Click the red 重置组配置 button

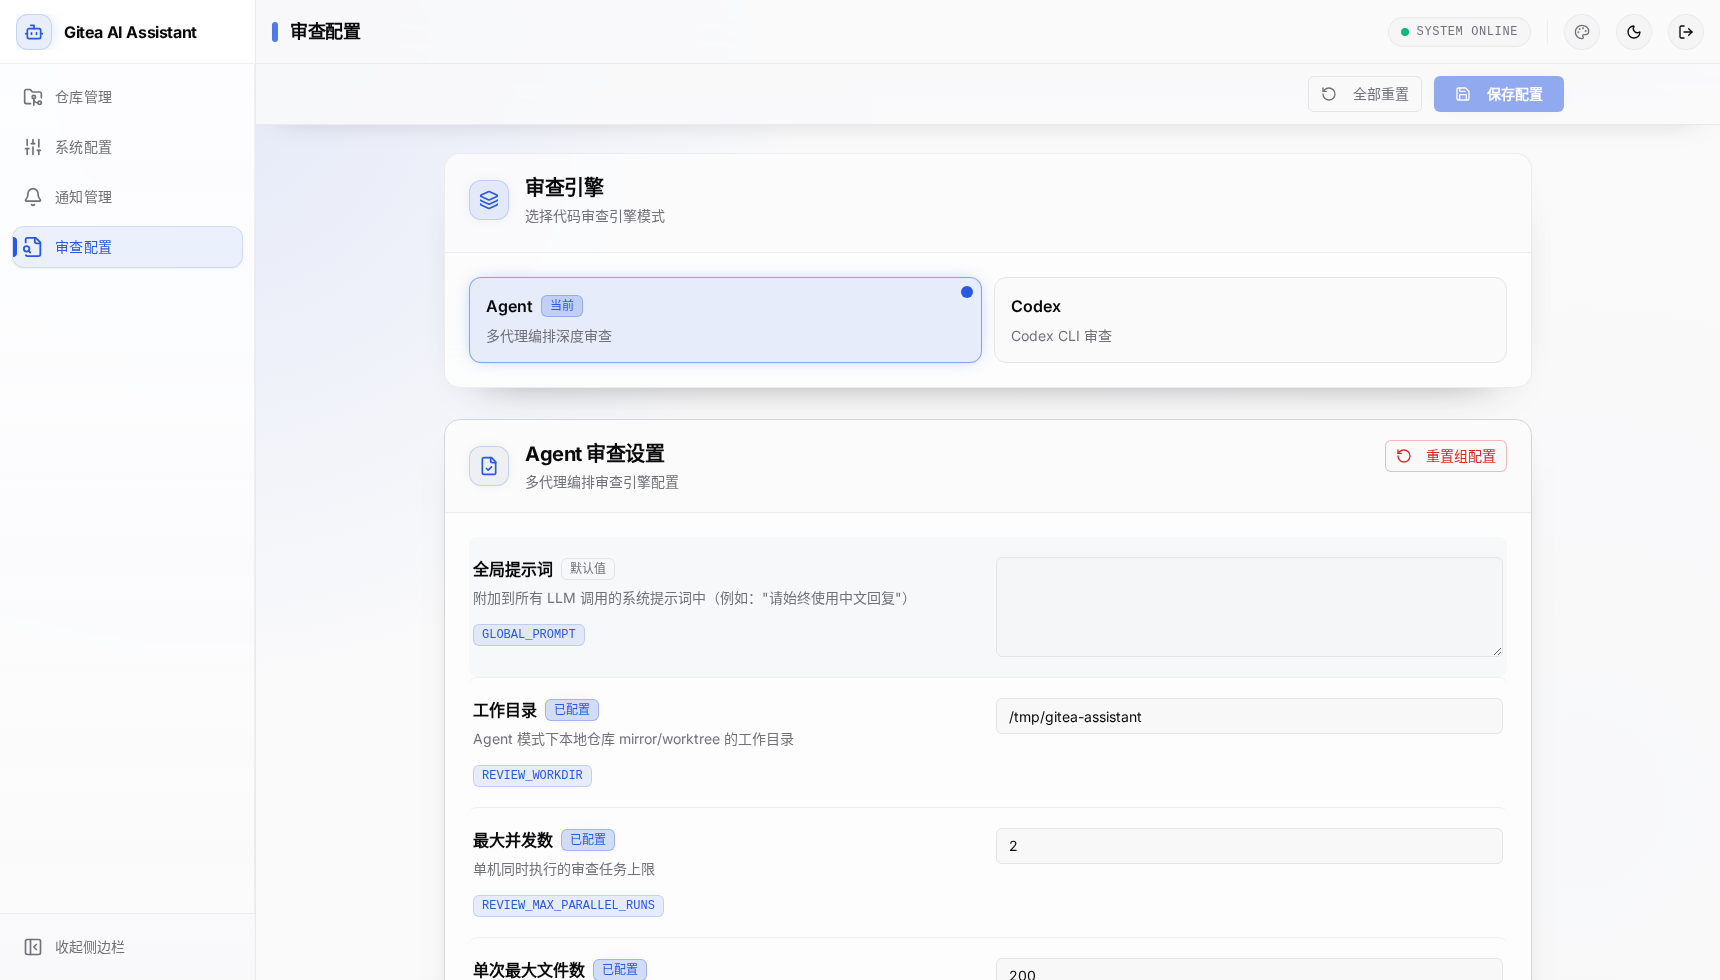click(x=1446, y=456)
